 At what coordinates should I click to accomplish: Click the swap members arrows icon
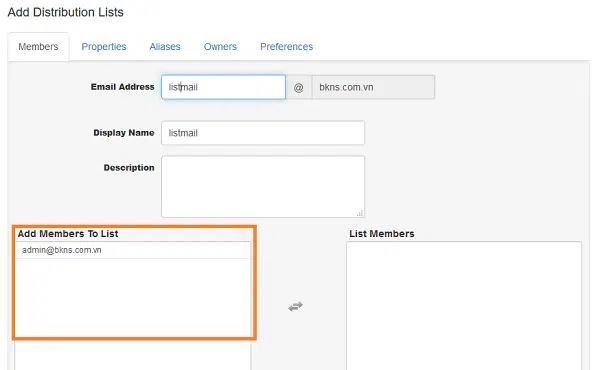[x=295, y=306]
